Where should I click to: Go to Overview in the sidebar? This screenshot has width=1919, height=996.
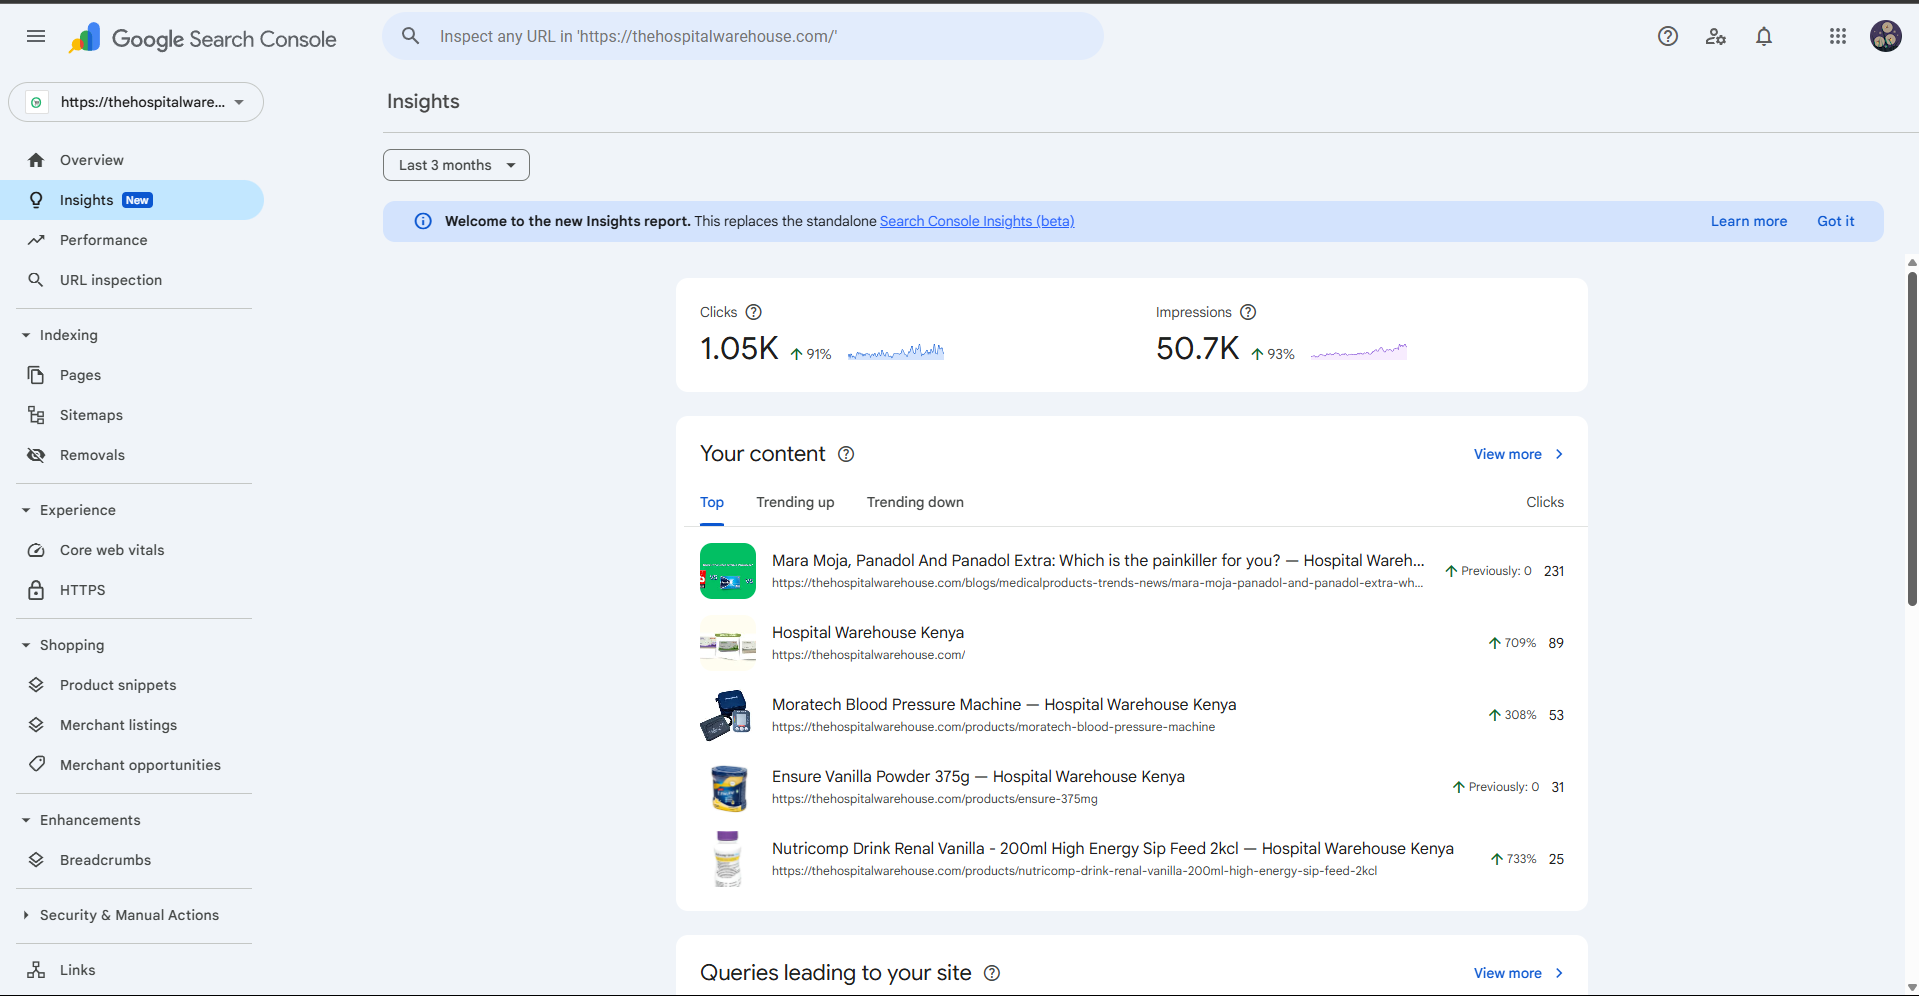click(132, 160)
